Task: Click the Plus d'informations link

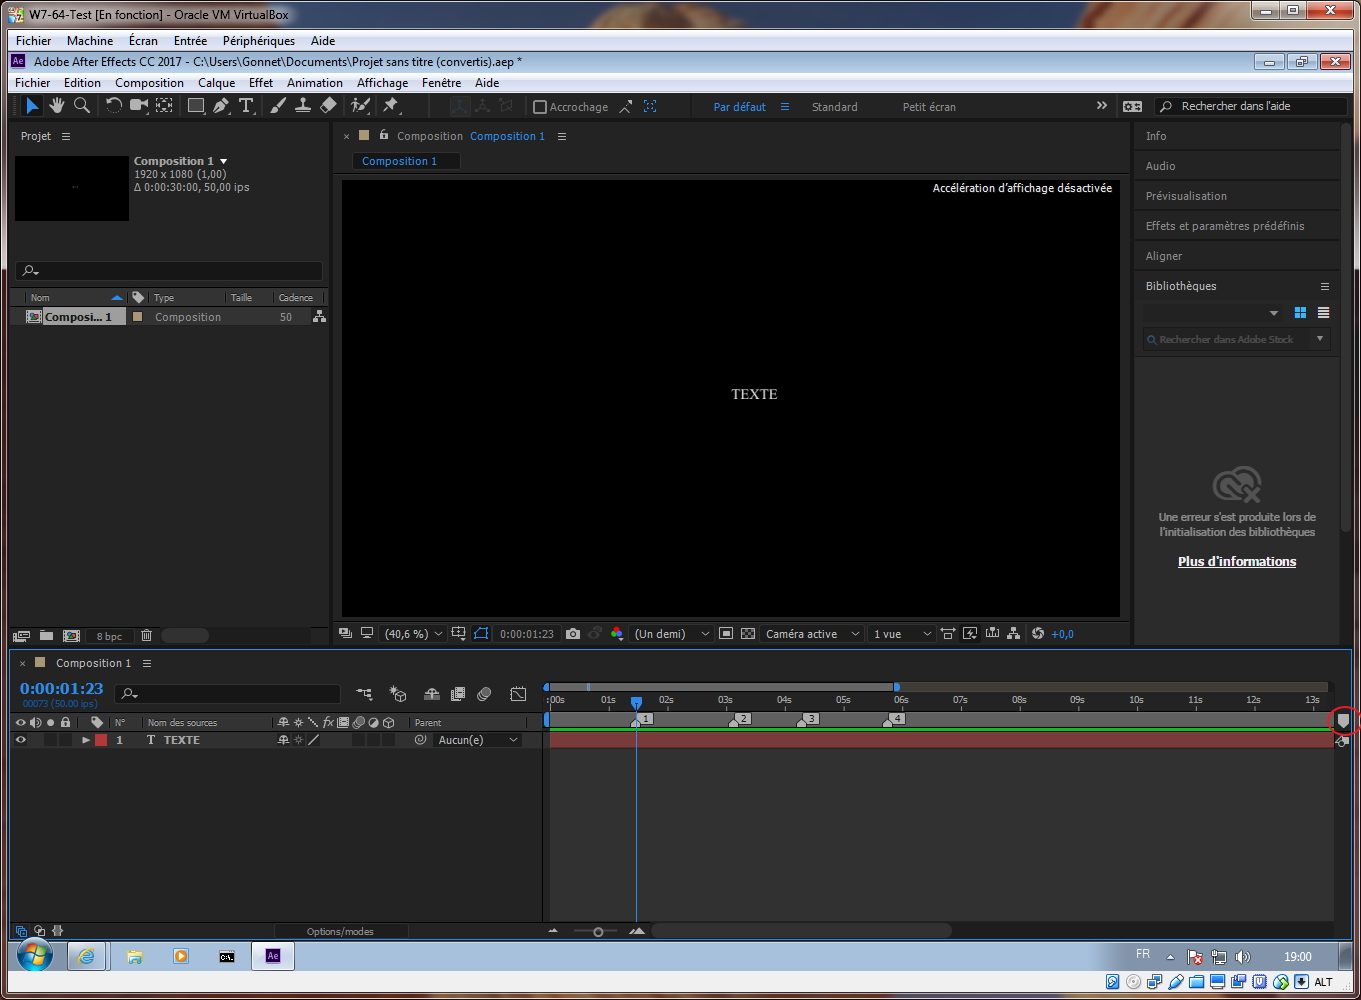Action: (x=1236, y=562)
